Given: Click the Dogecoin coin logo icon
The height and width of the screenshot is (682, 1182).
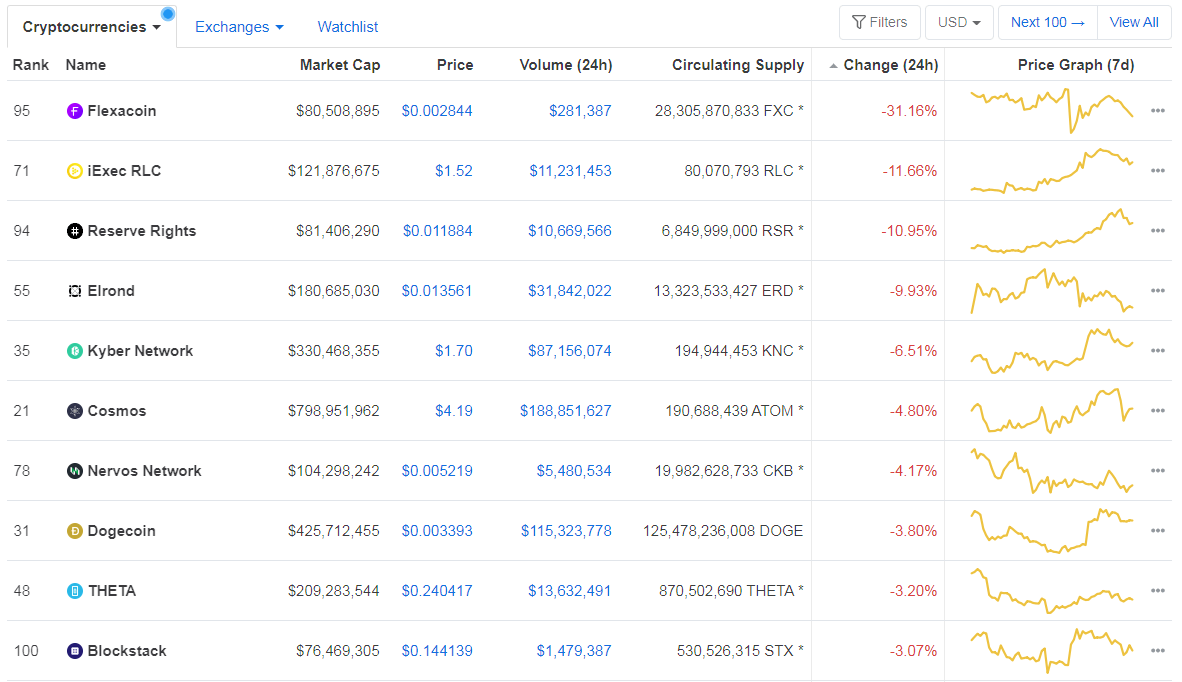Looking at the screenshot, I should point(75,531).
